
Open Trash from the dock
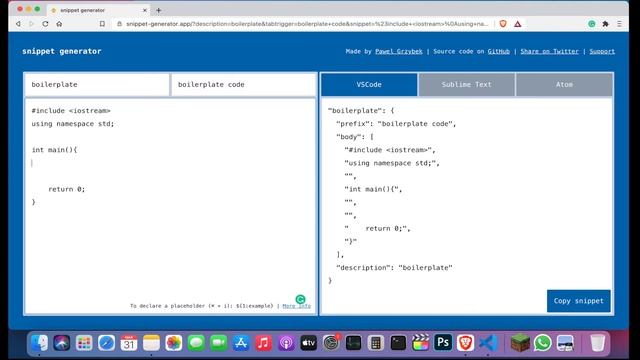coord(598,343)
